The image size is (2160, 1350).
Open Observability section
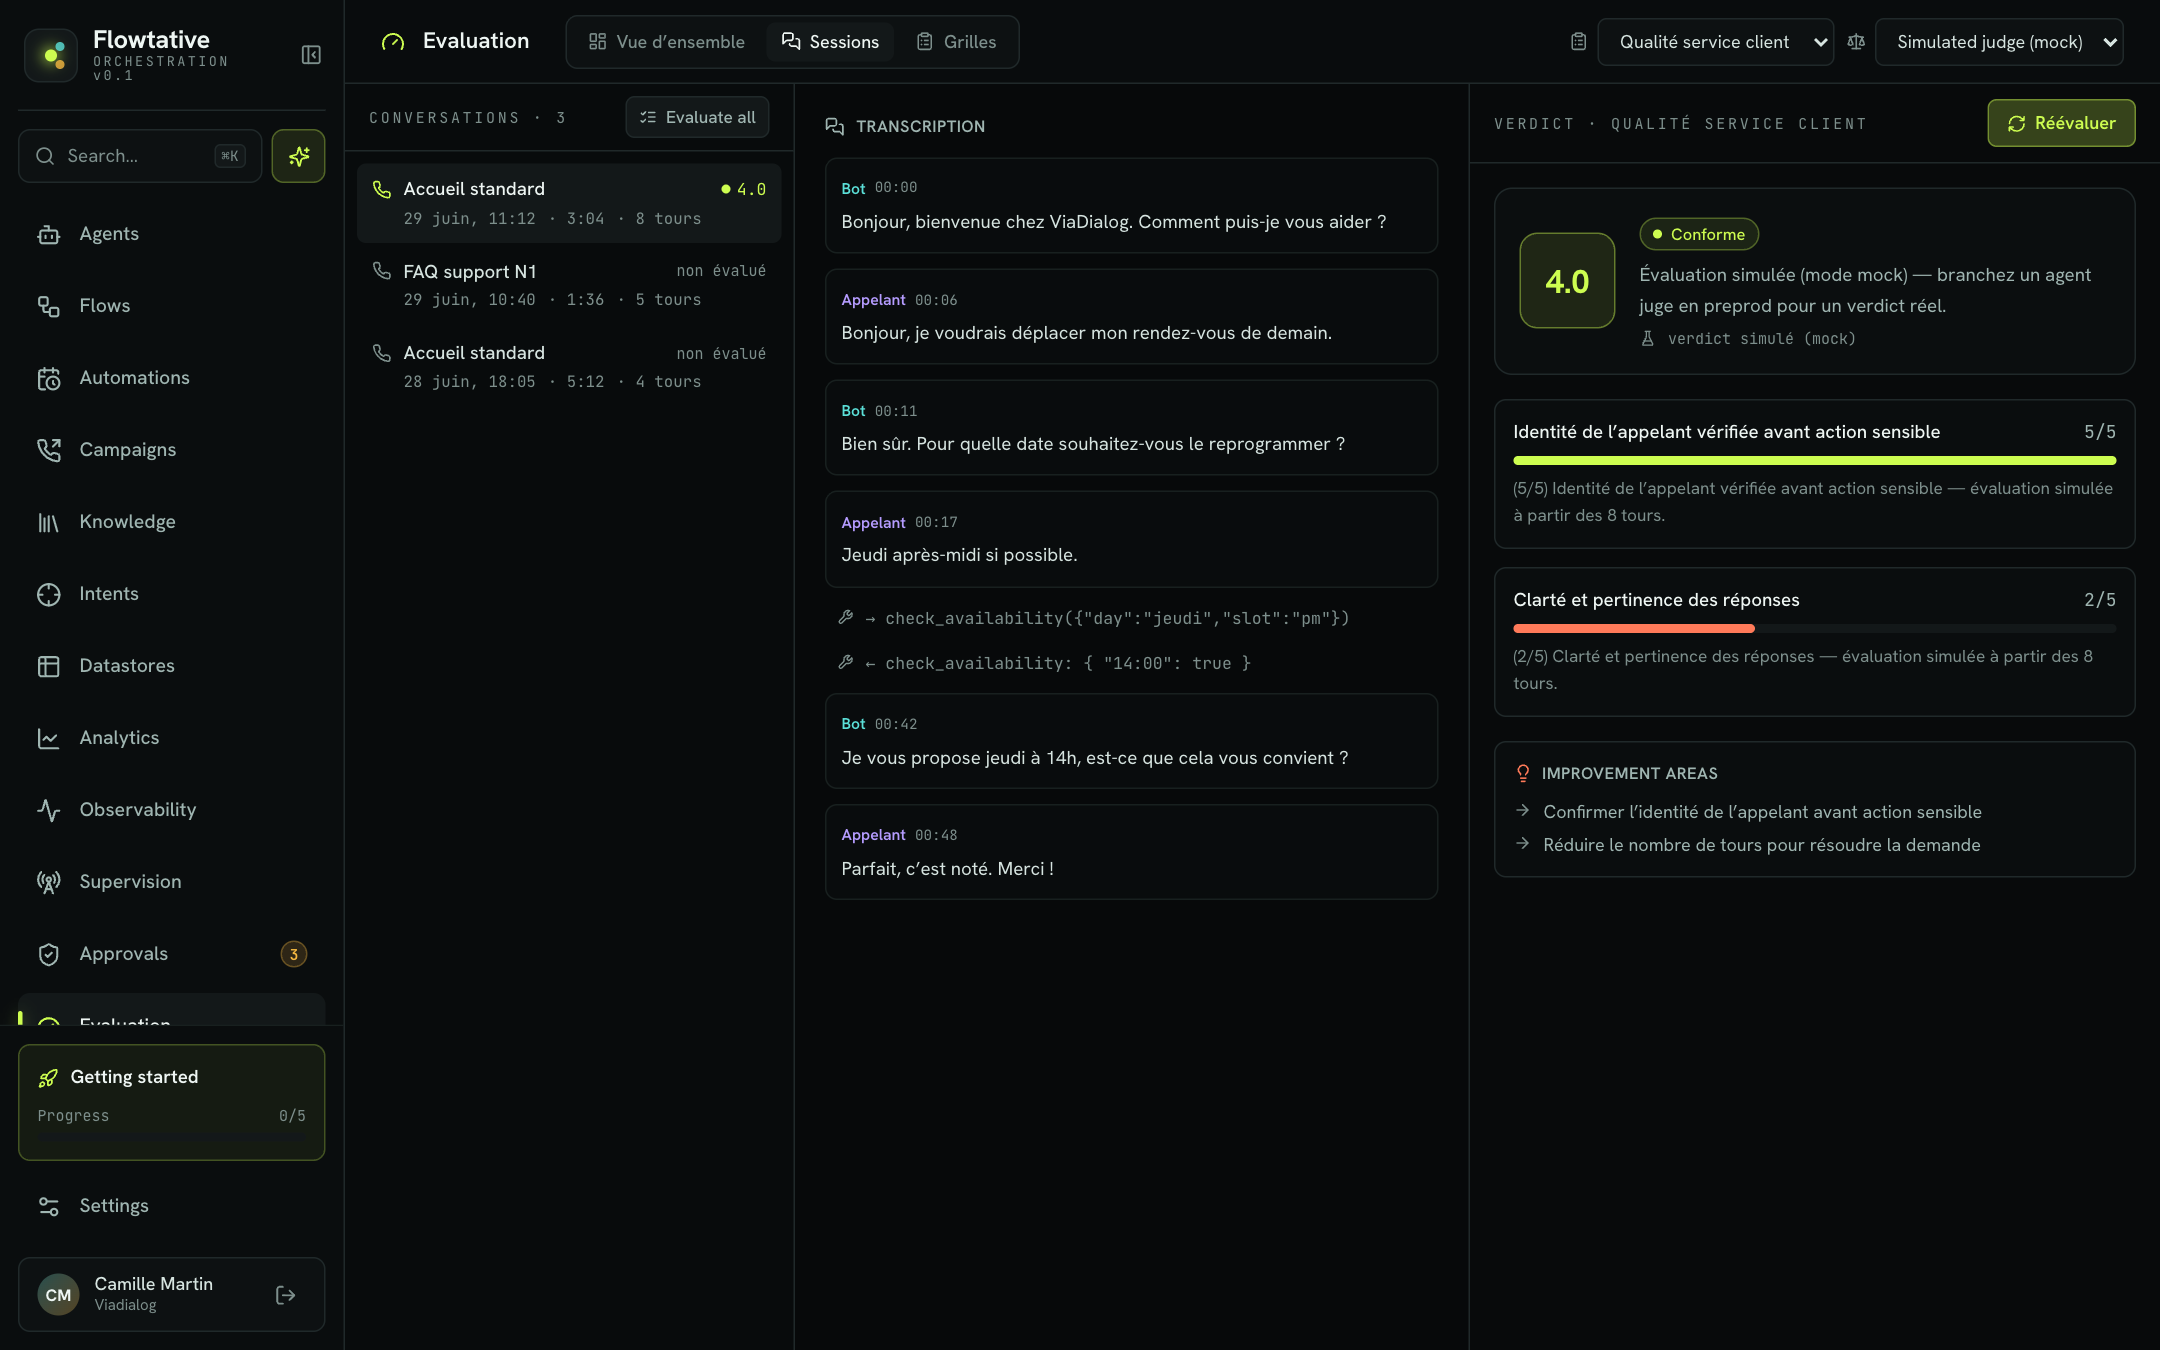point(172,810)
